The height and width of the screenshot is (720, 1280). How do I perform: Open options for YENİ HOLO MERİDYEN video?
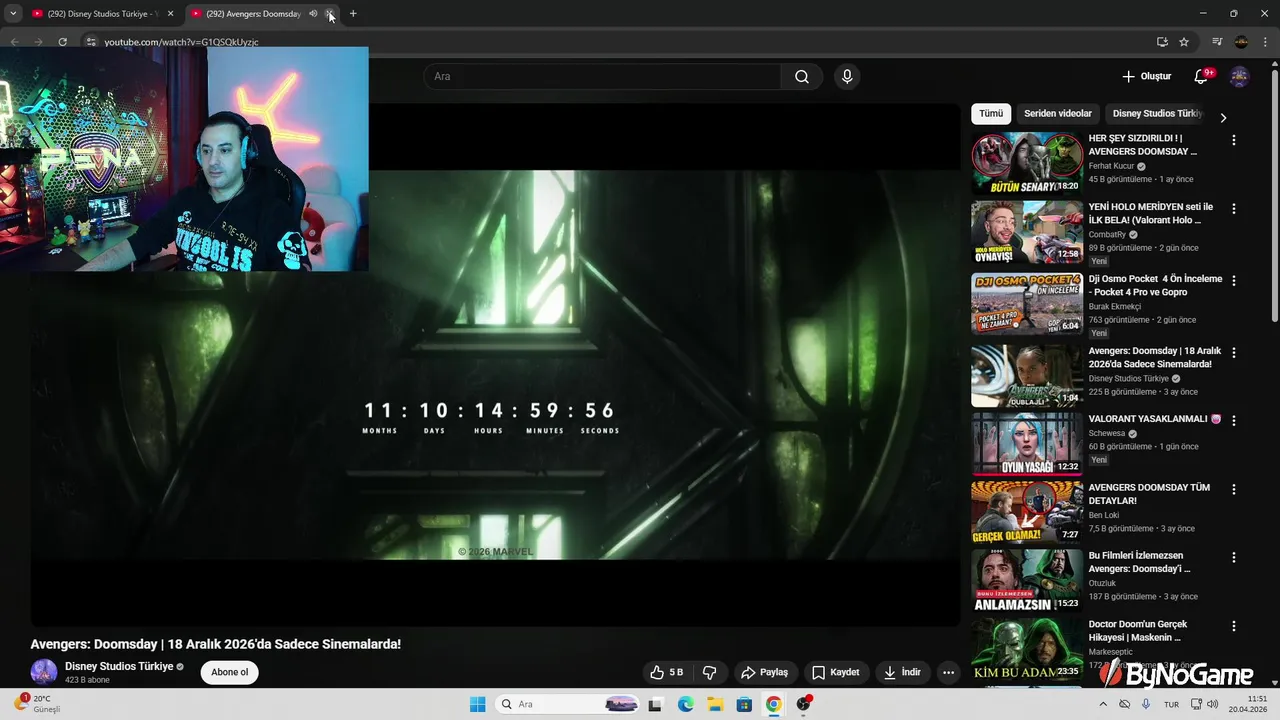point(1233,209)
